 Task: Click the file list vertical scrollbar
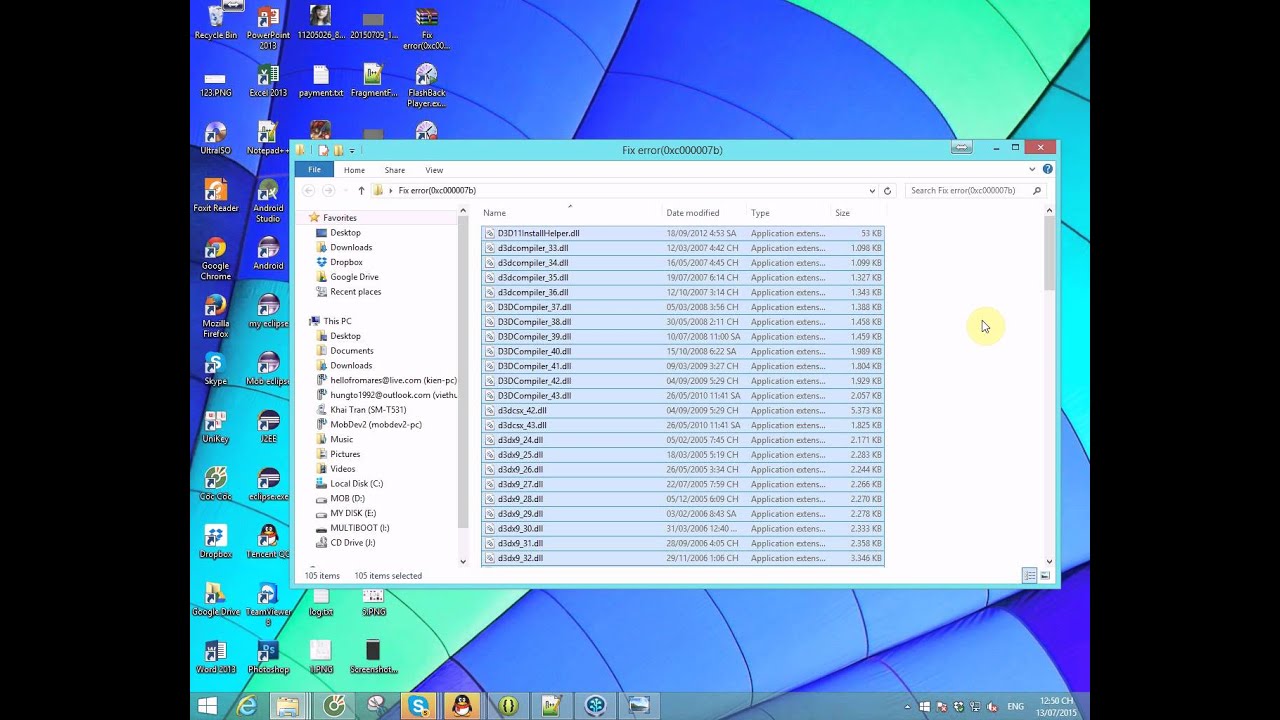pos(1049,386)
